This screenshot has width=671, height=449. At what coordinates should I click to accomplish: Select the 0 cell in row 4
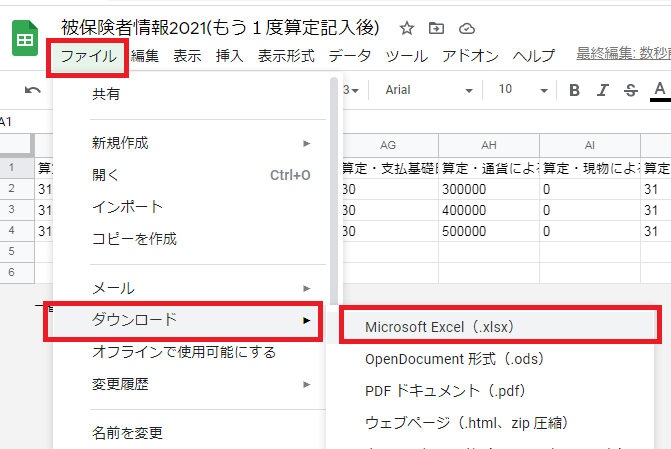(590, 231)
